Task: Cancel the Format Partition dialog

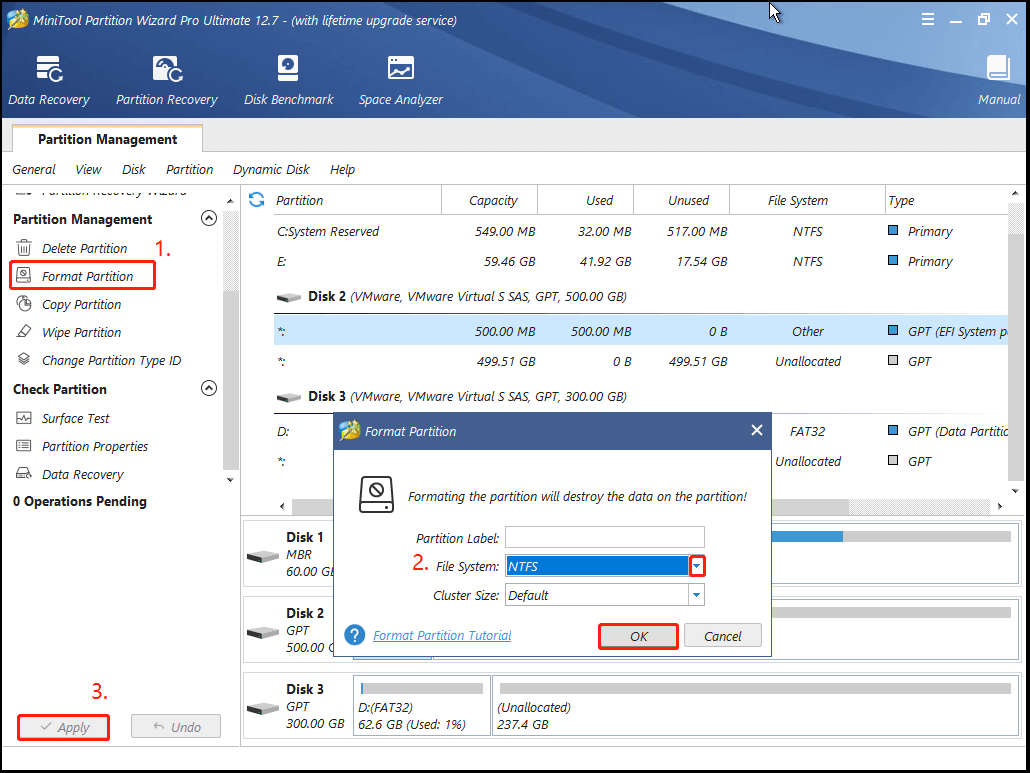Action: point(723,636)
